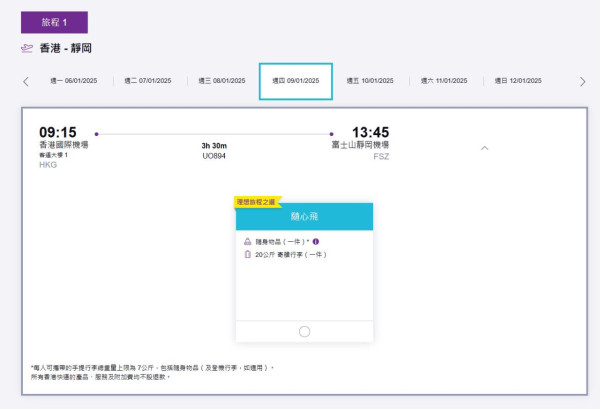Screen dimensions: 600x409
Task: Click the HKG airport code
Action: point(48,165)
